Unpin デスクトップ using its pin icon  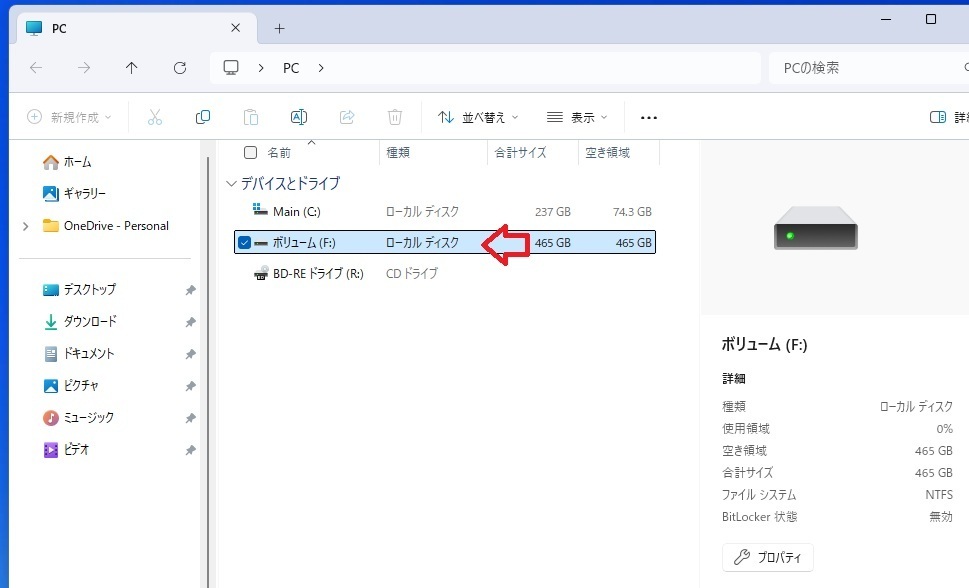(190, 290)
